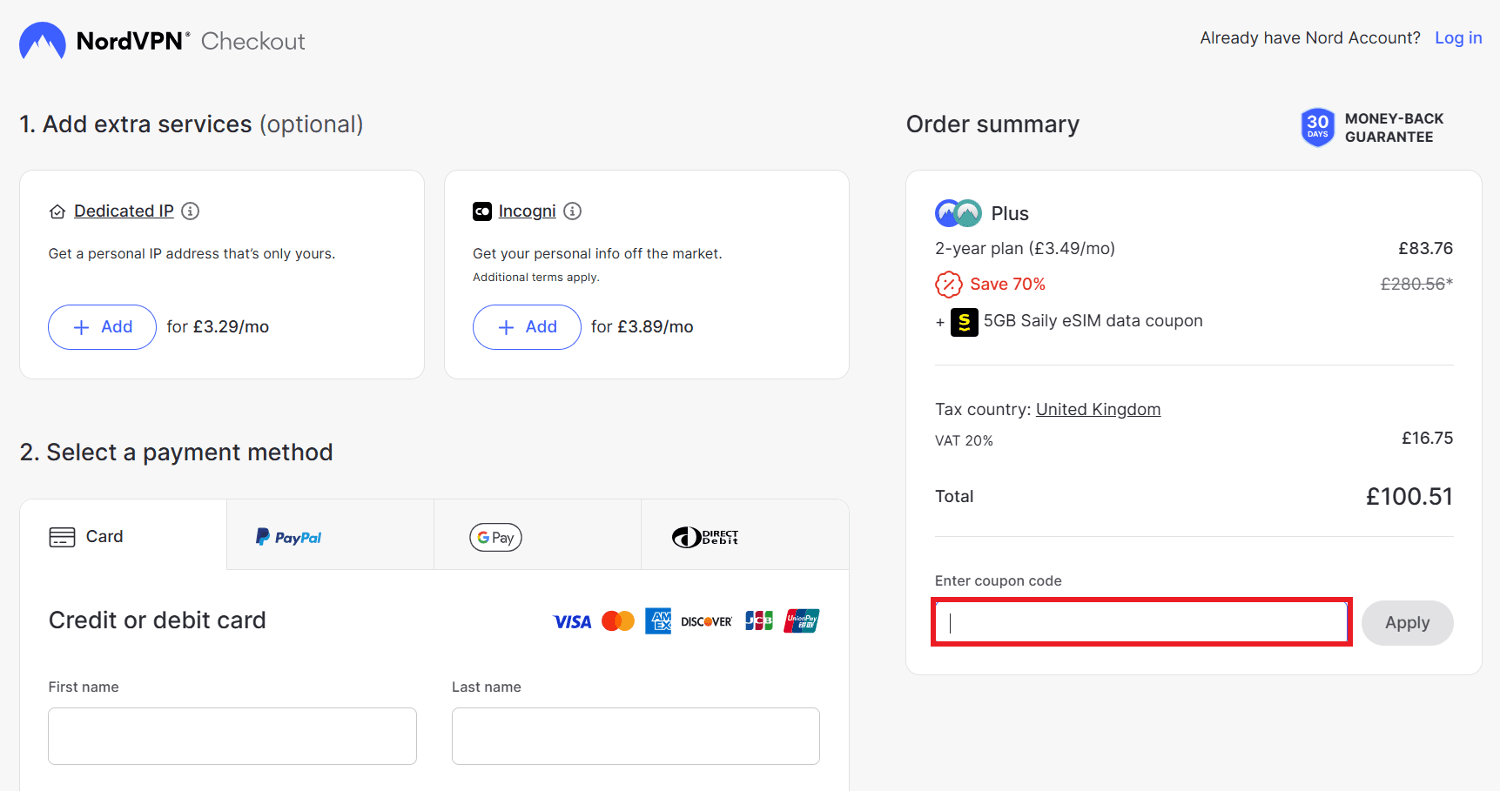Click the Dedicated IP house icon
1500x791 pixels.
57,212
